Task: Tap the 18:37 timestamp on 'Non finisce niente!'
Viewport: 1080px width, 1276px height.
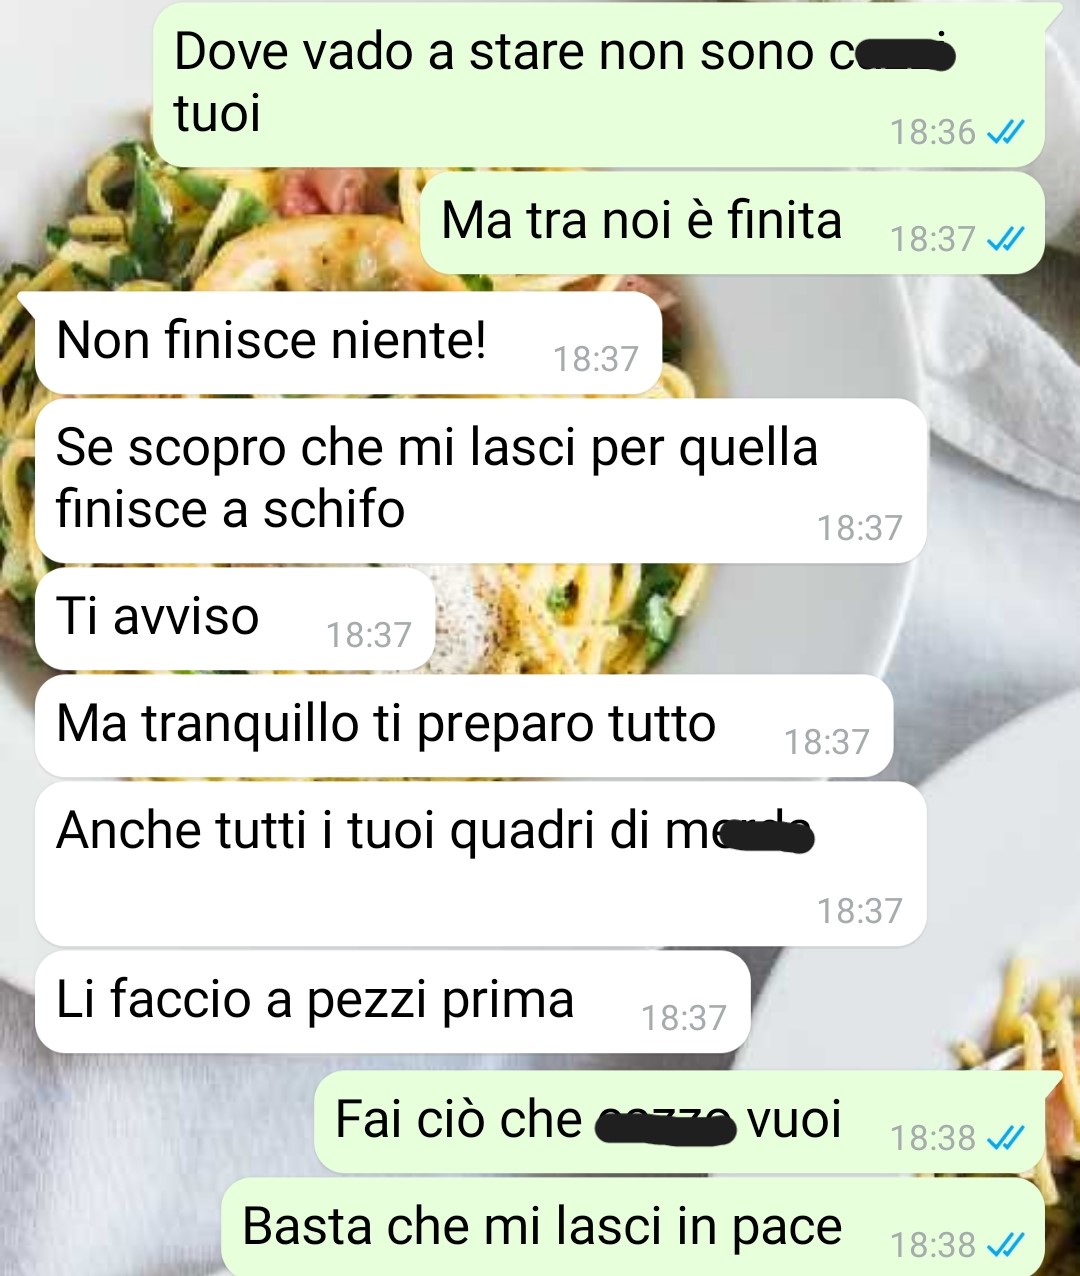Action: tap(596, 359)
